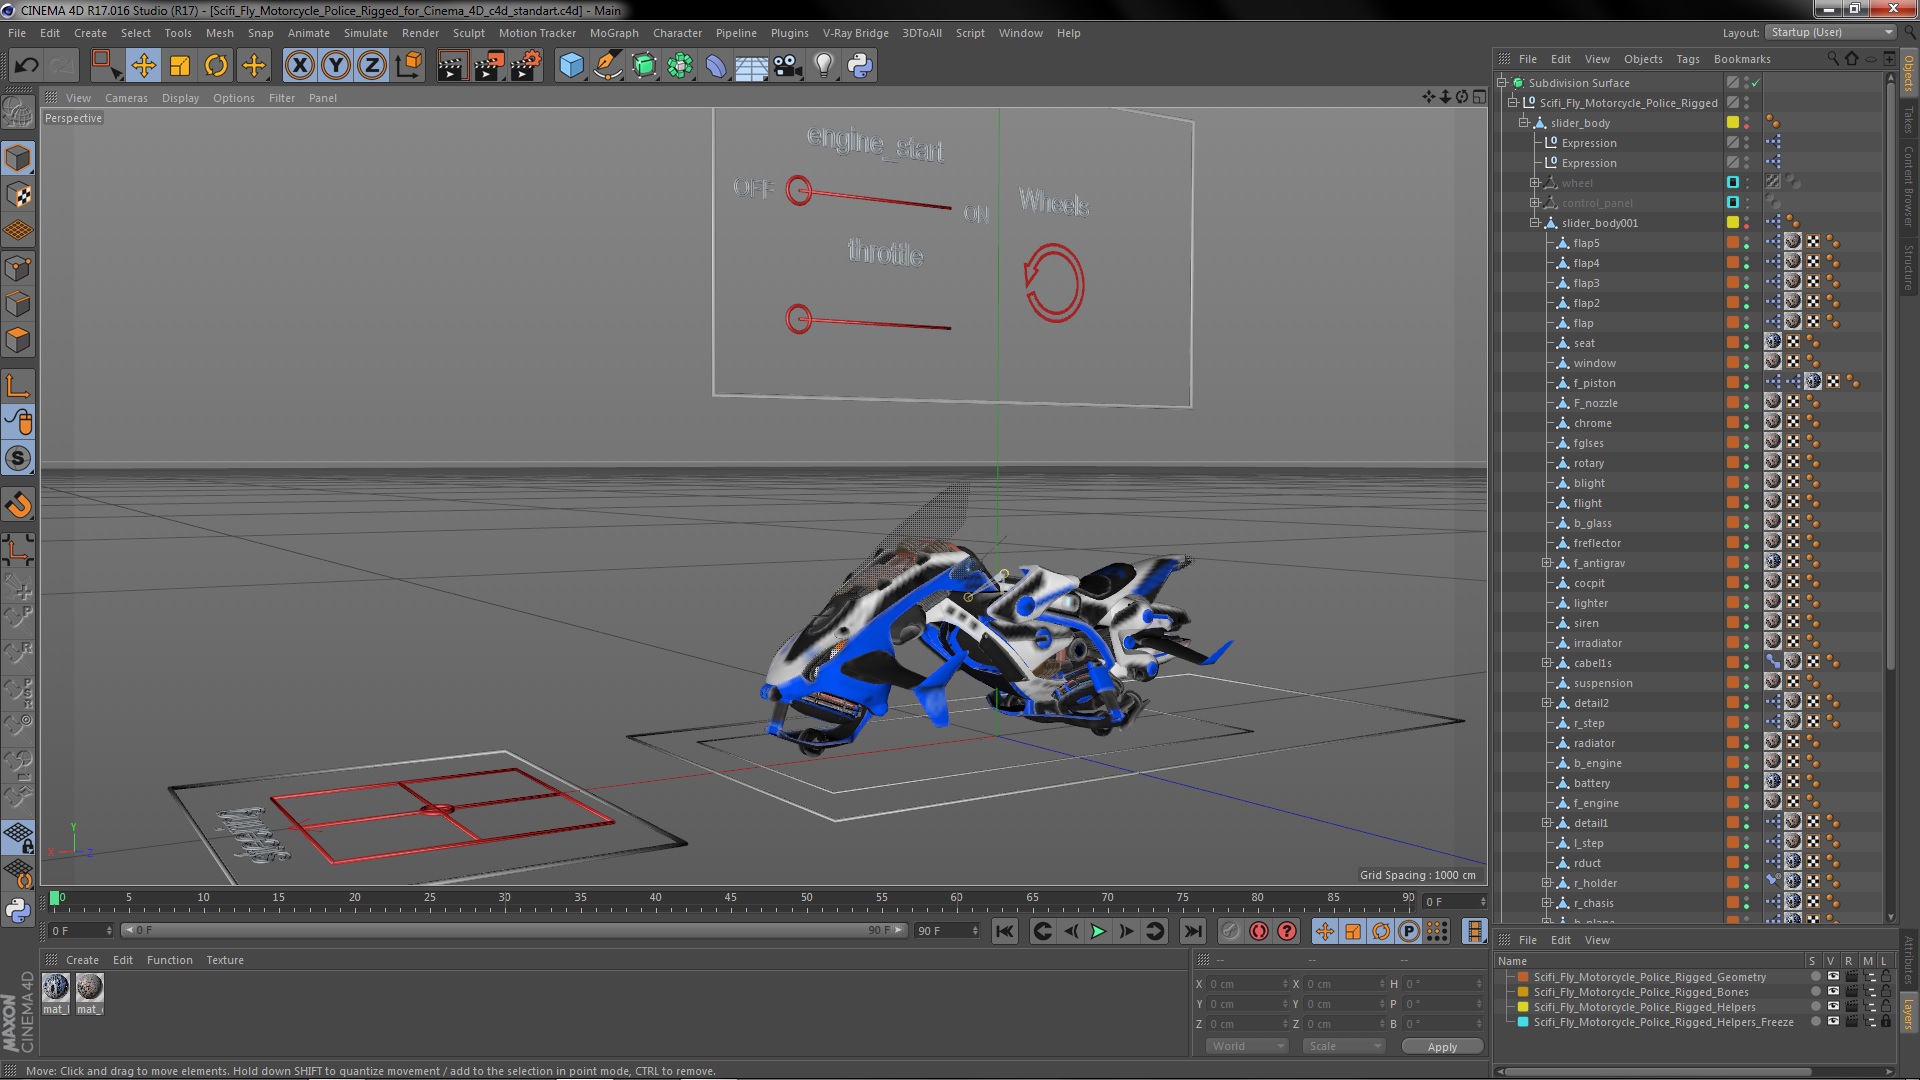Select the Scale tool
This screenshot has width=1920, height=1080.
pos(180,66)
